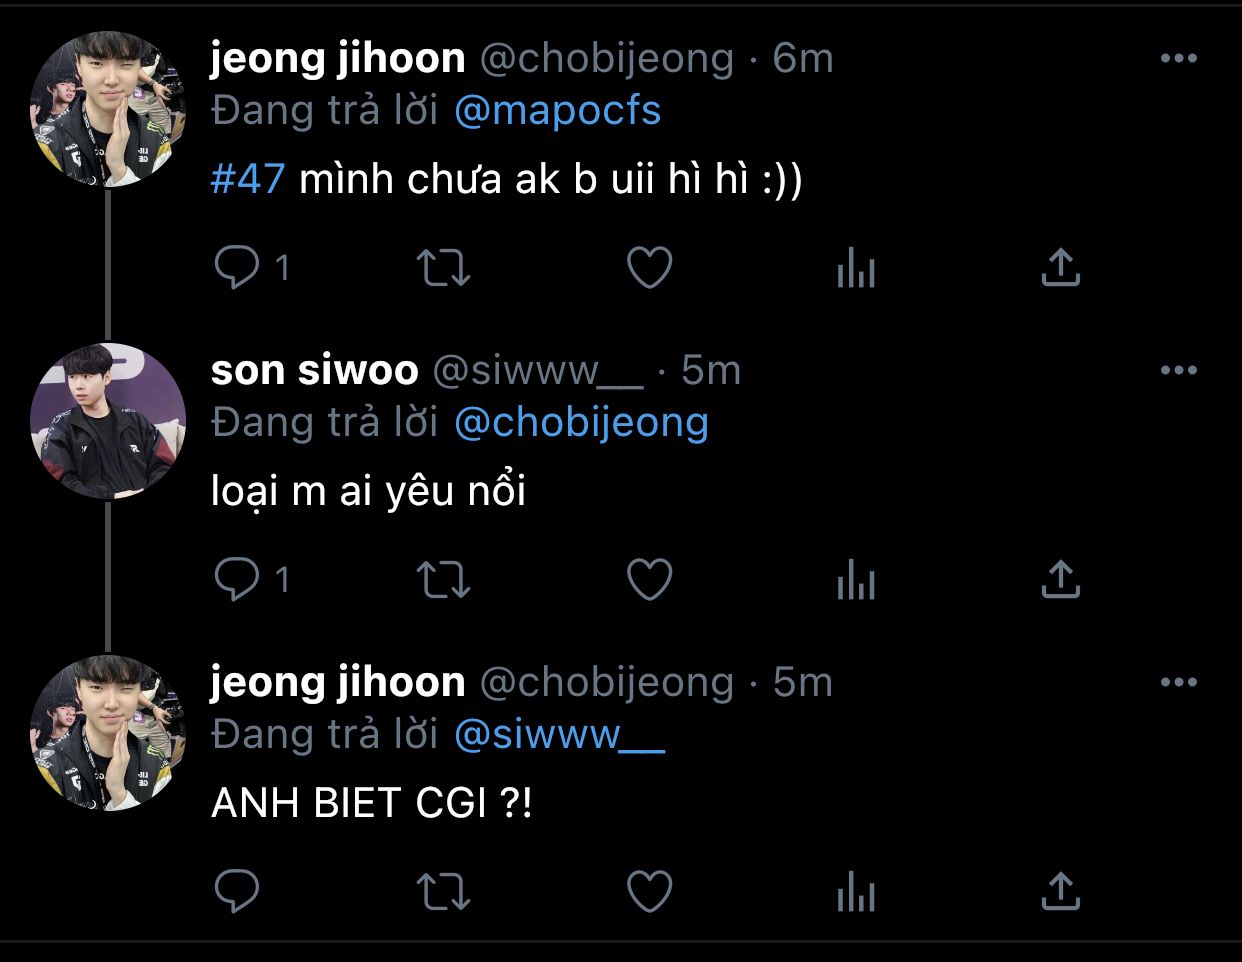
Task: Open the @chobijeong mention in son siwoo's reply
Action: click(581, 423)
